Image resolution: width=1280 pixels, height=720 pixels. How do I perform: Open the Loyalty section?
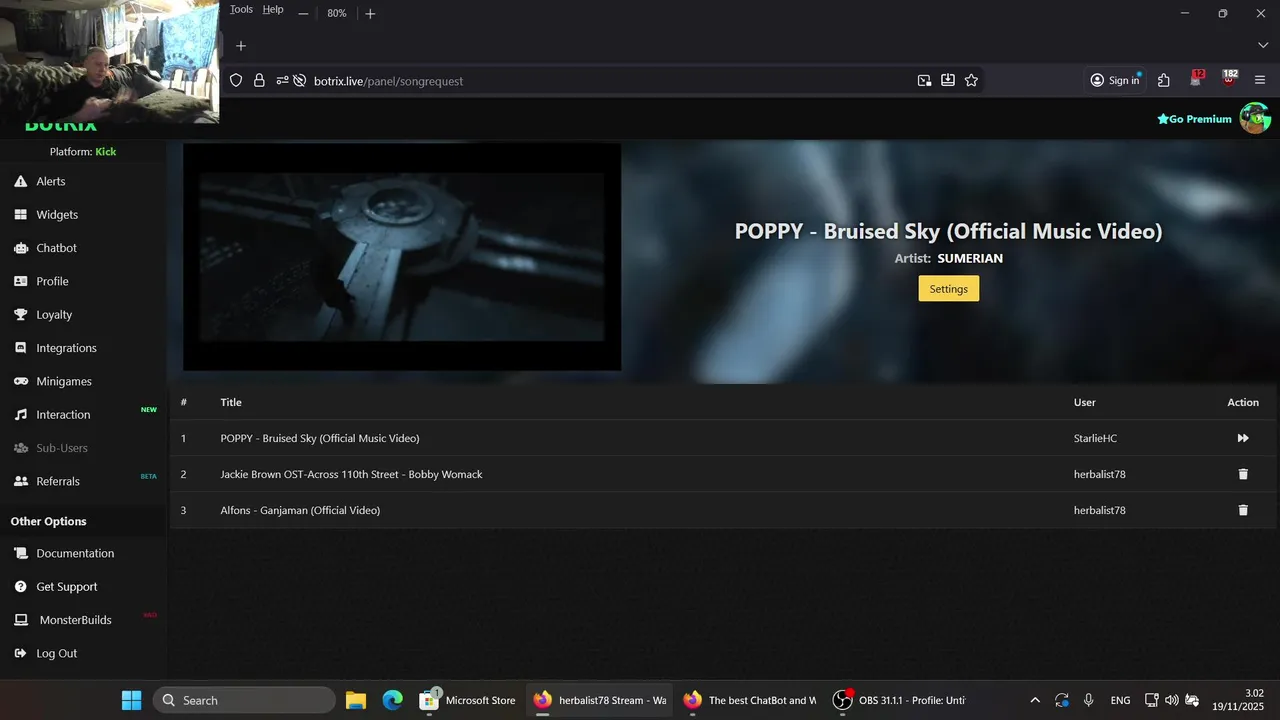(x=43, y=315)
